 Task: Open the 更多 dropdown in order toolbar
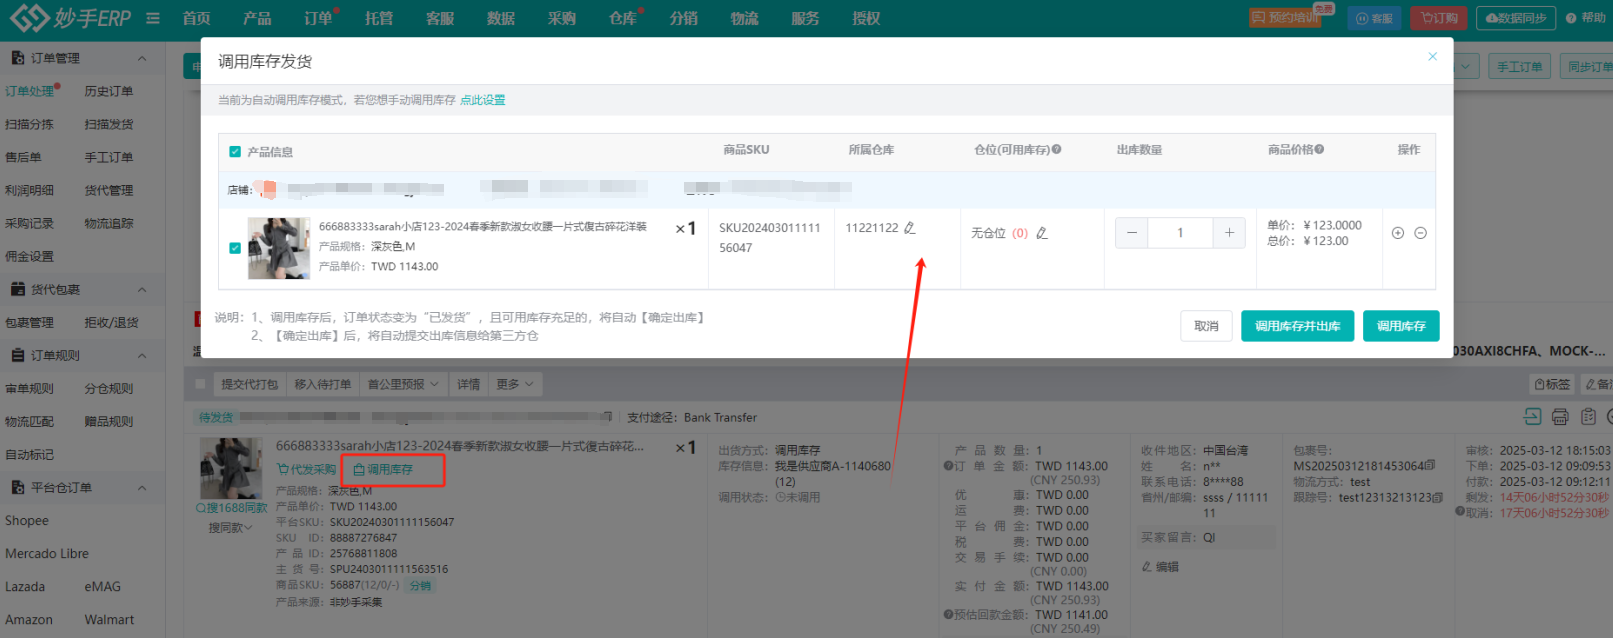[x=515, y=384]
